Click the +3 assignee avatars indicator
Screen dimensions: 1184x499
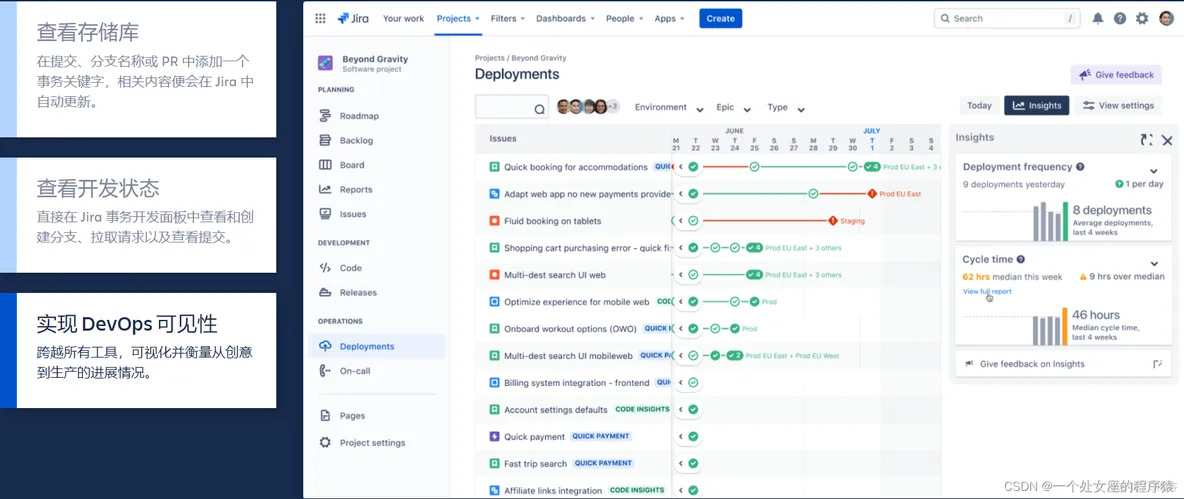point(613,107)
